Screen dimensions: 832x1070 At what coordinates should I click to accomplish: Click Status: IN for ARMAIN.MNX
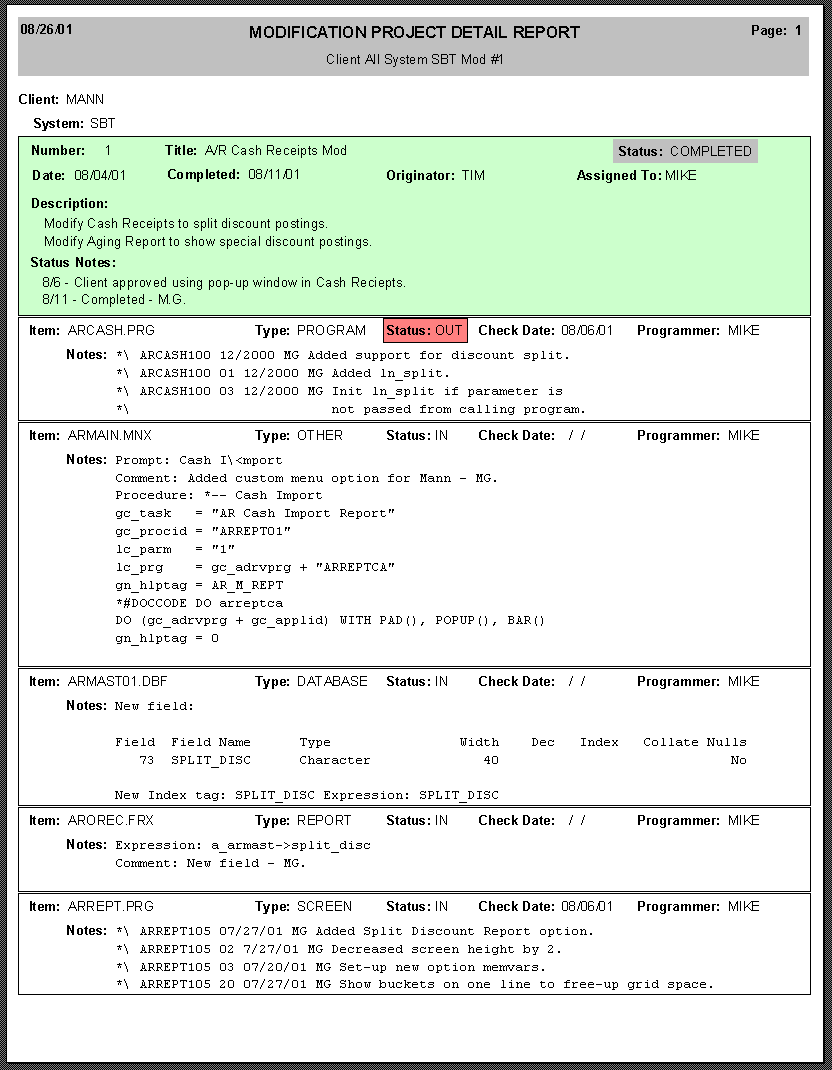point(417,435)
